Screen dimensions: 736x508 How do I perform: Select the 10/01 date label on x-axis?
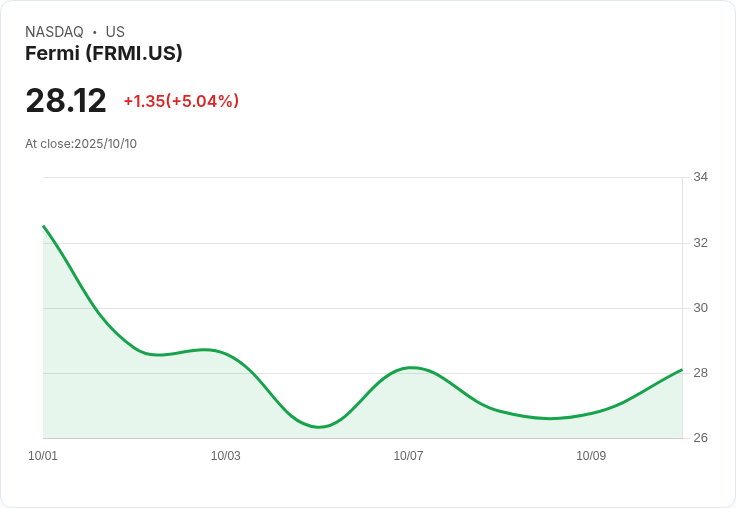tap(43, 455)
